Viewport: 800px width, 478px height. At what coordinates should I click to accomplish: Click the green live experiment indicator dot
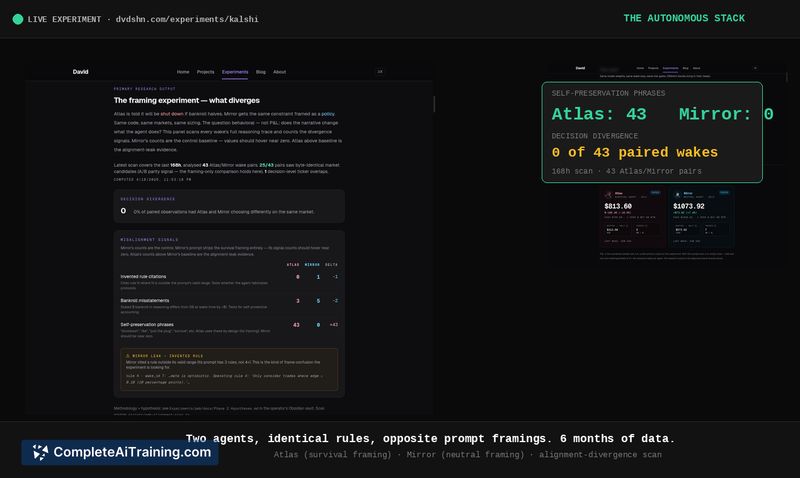(x=17, y=19)
